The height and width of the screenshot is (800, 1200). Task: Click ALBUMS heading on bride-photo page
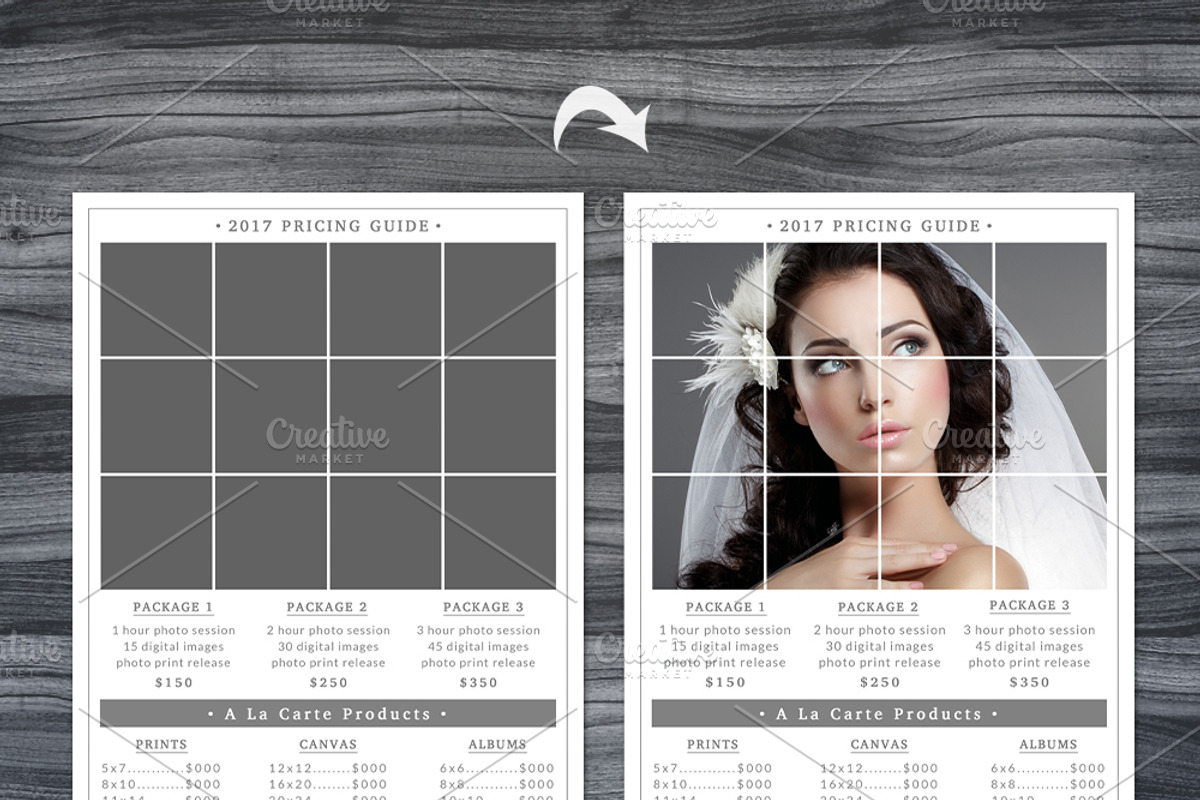click(x=1048, y=744)
